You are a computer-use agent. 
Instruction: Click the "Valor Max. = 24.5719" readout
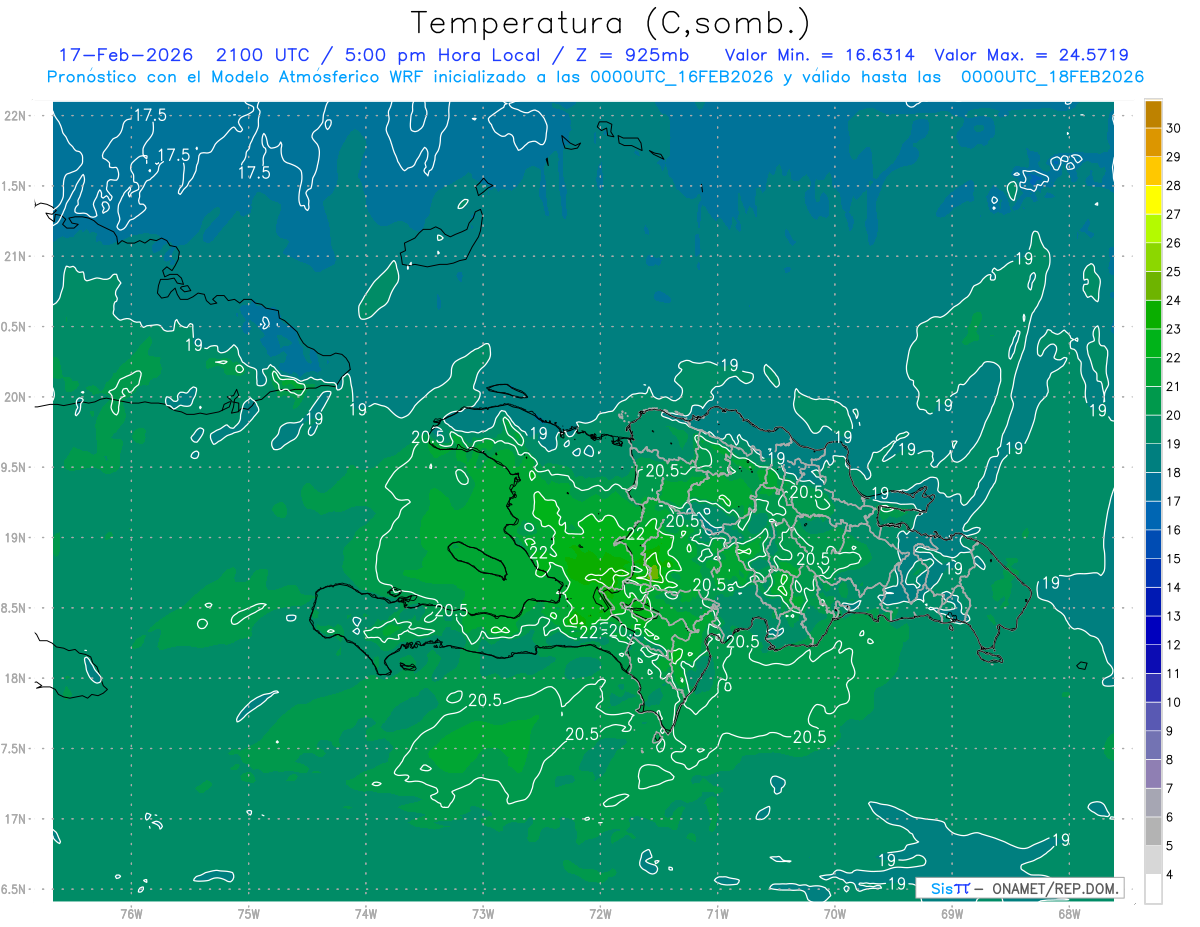(1031, 55)
